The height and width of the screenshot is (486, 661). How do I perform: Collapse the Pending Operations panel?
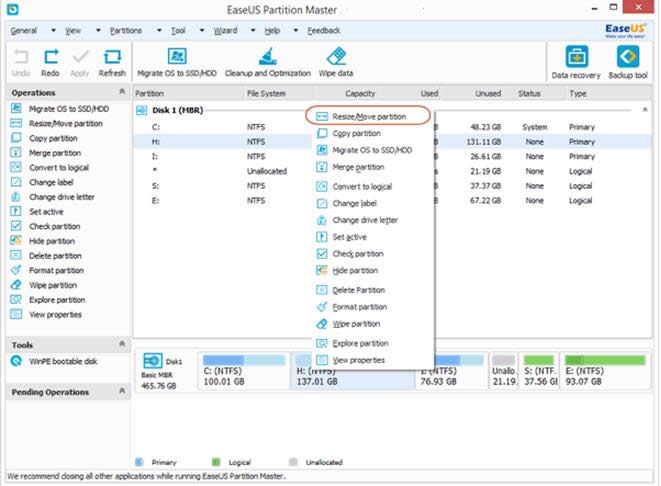(x=123, y=392)
